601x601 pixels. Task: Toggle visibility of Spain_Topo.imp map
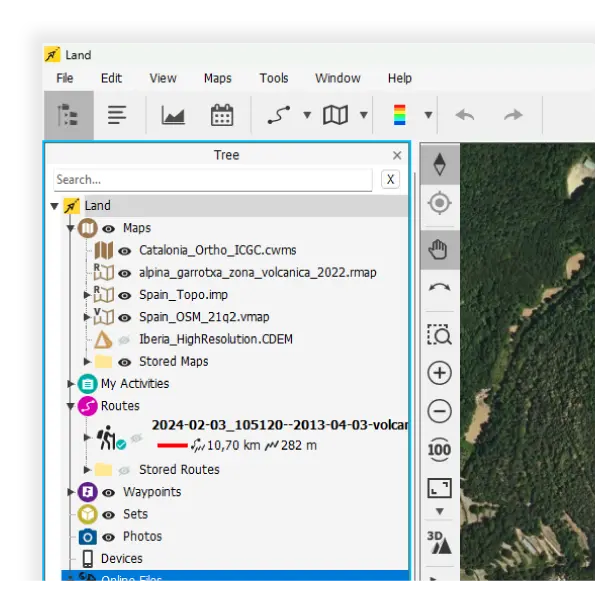click(x=125, y=295)
